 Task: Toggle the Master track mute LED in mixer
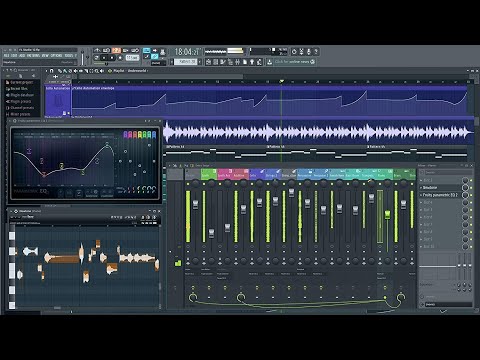pos(188,184)
